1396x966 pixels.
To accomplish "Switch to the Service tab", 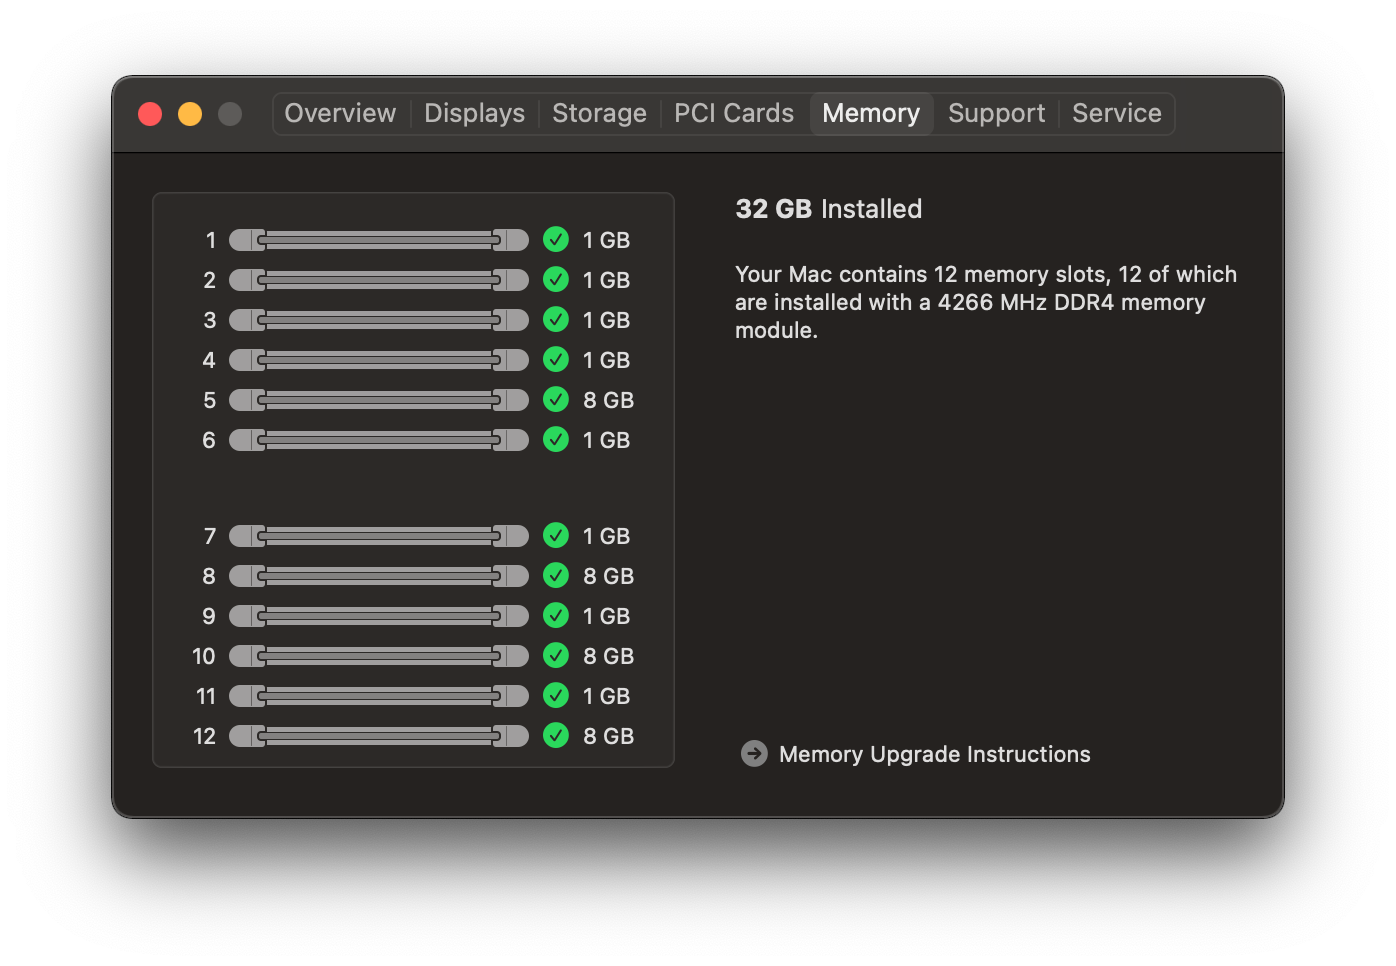I will [1116, 114].
